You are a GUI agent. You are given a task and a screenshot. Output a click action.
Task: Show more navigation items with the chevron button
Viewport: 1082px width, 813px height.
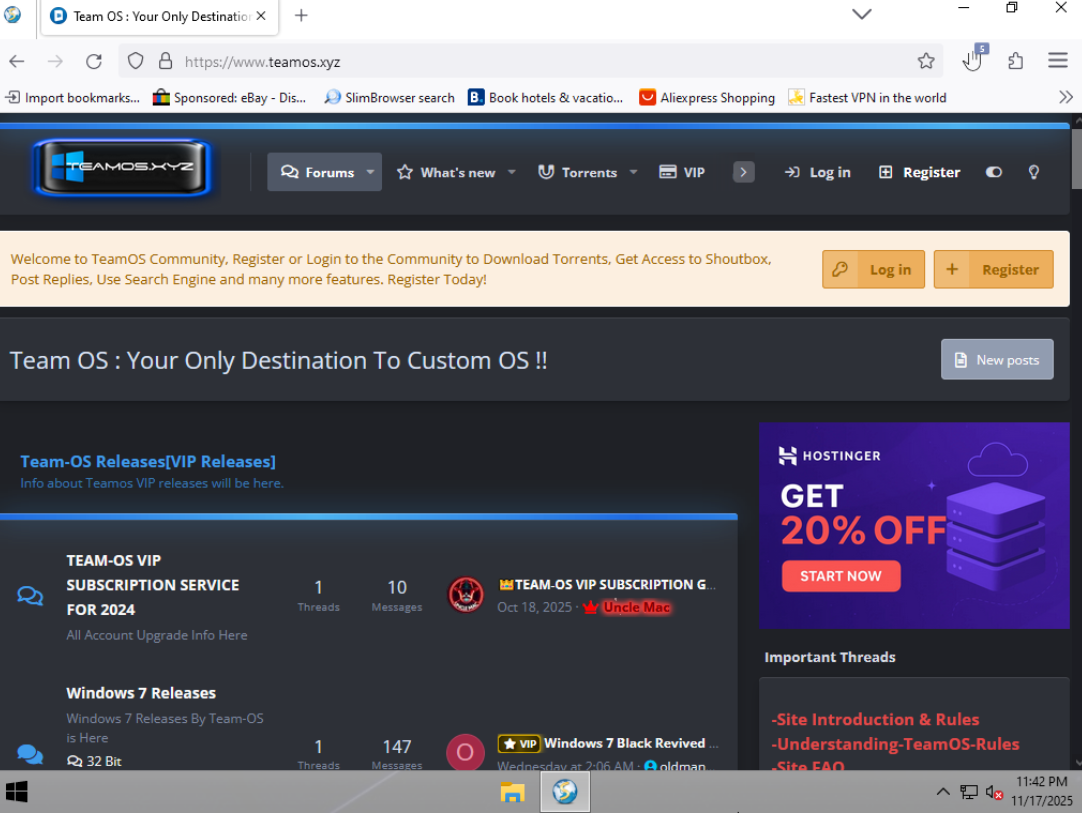[x=743, y=172]
